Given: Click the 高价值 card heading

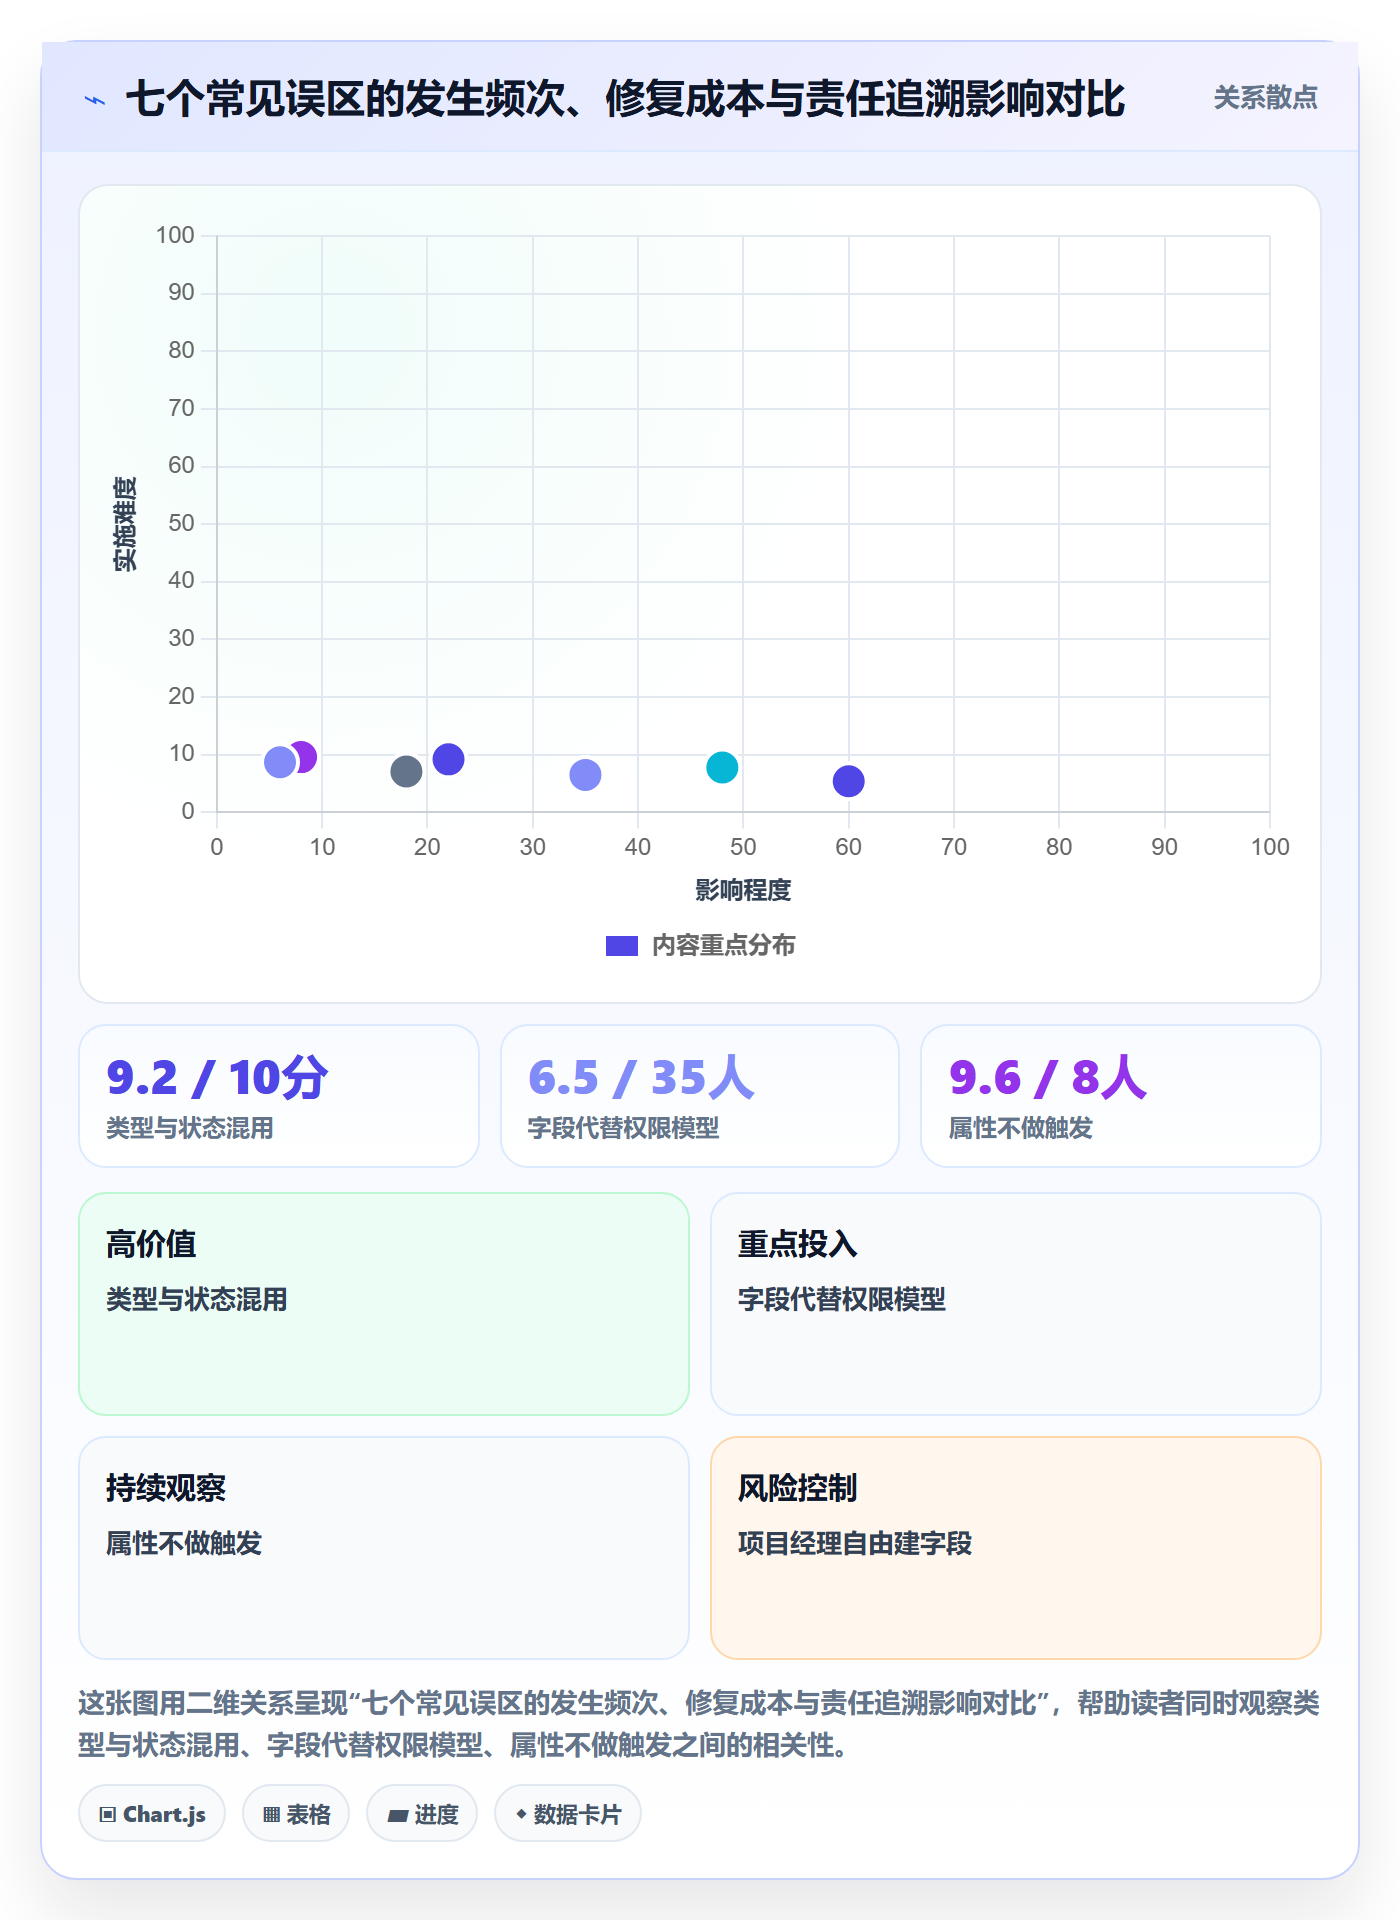Looking at the screenshot, I should (151, 1244).
